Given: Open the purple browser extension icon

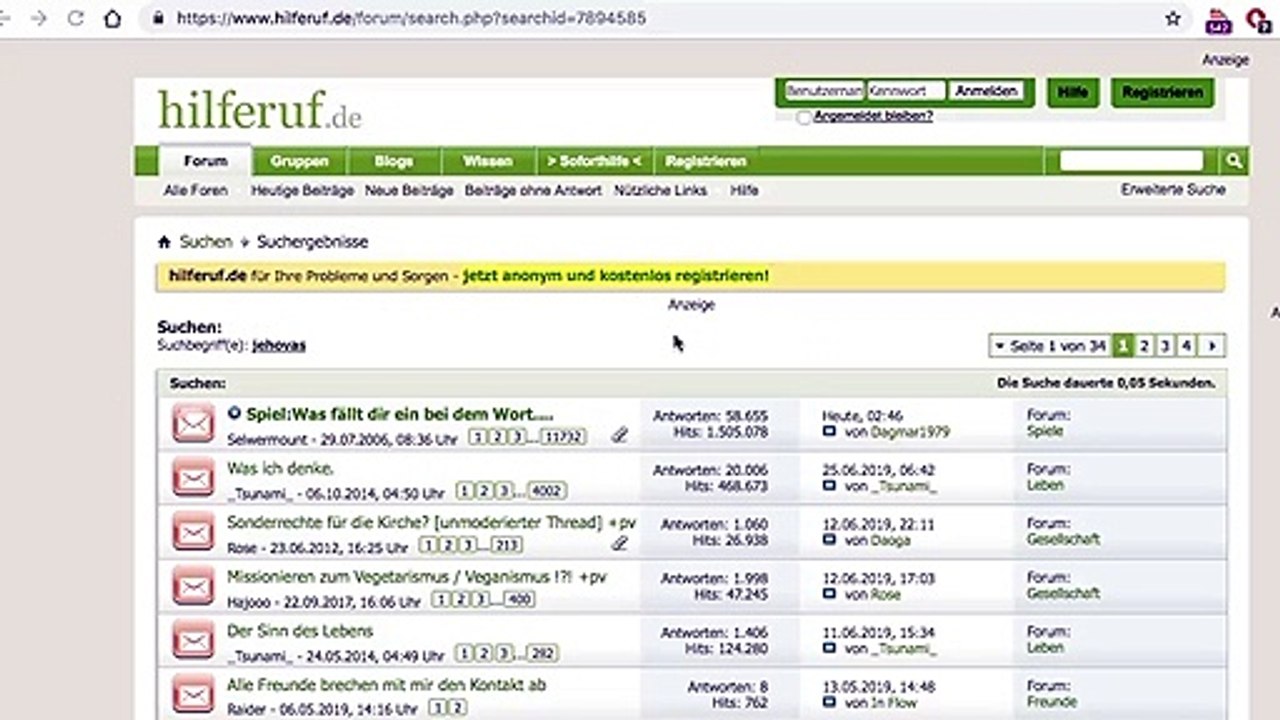Looking at the screenshot, I should click(1218, 19).
